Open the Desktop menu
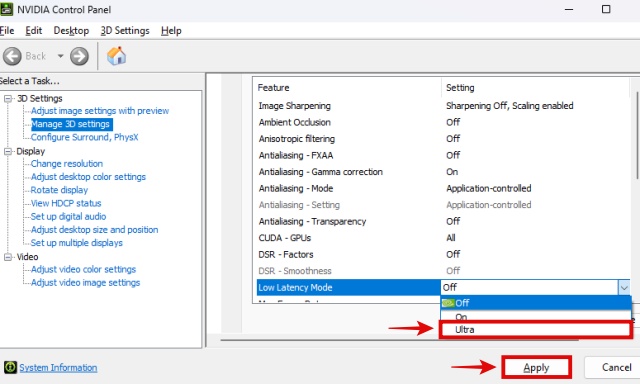 (71, 31)
